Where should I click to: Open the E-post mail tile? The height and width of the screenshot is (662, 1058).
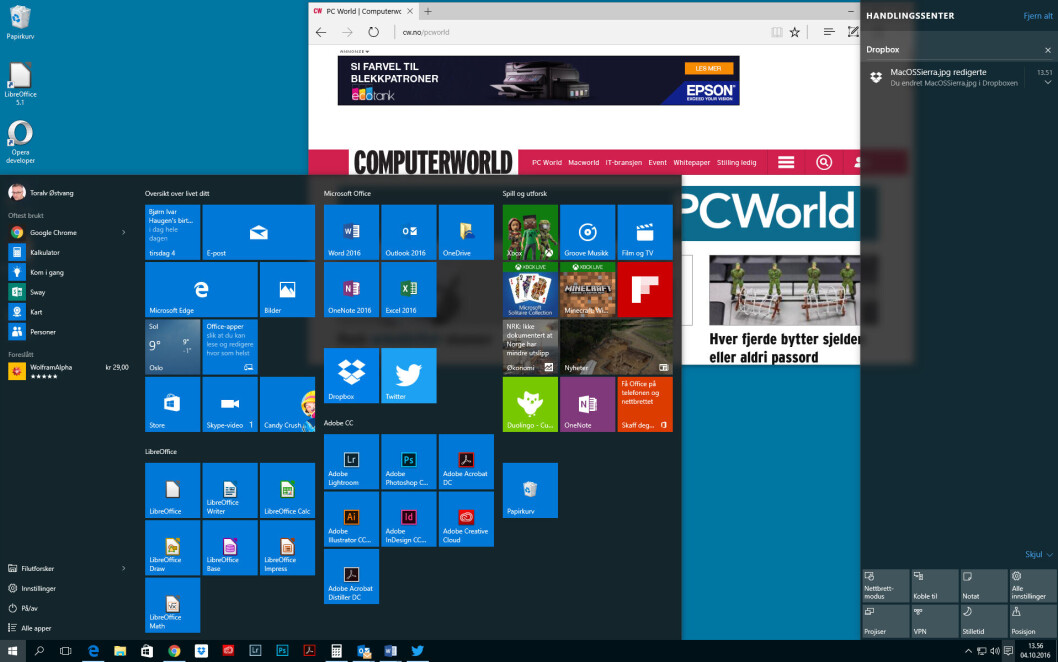(x=258, y=232)
